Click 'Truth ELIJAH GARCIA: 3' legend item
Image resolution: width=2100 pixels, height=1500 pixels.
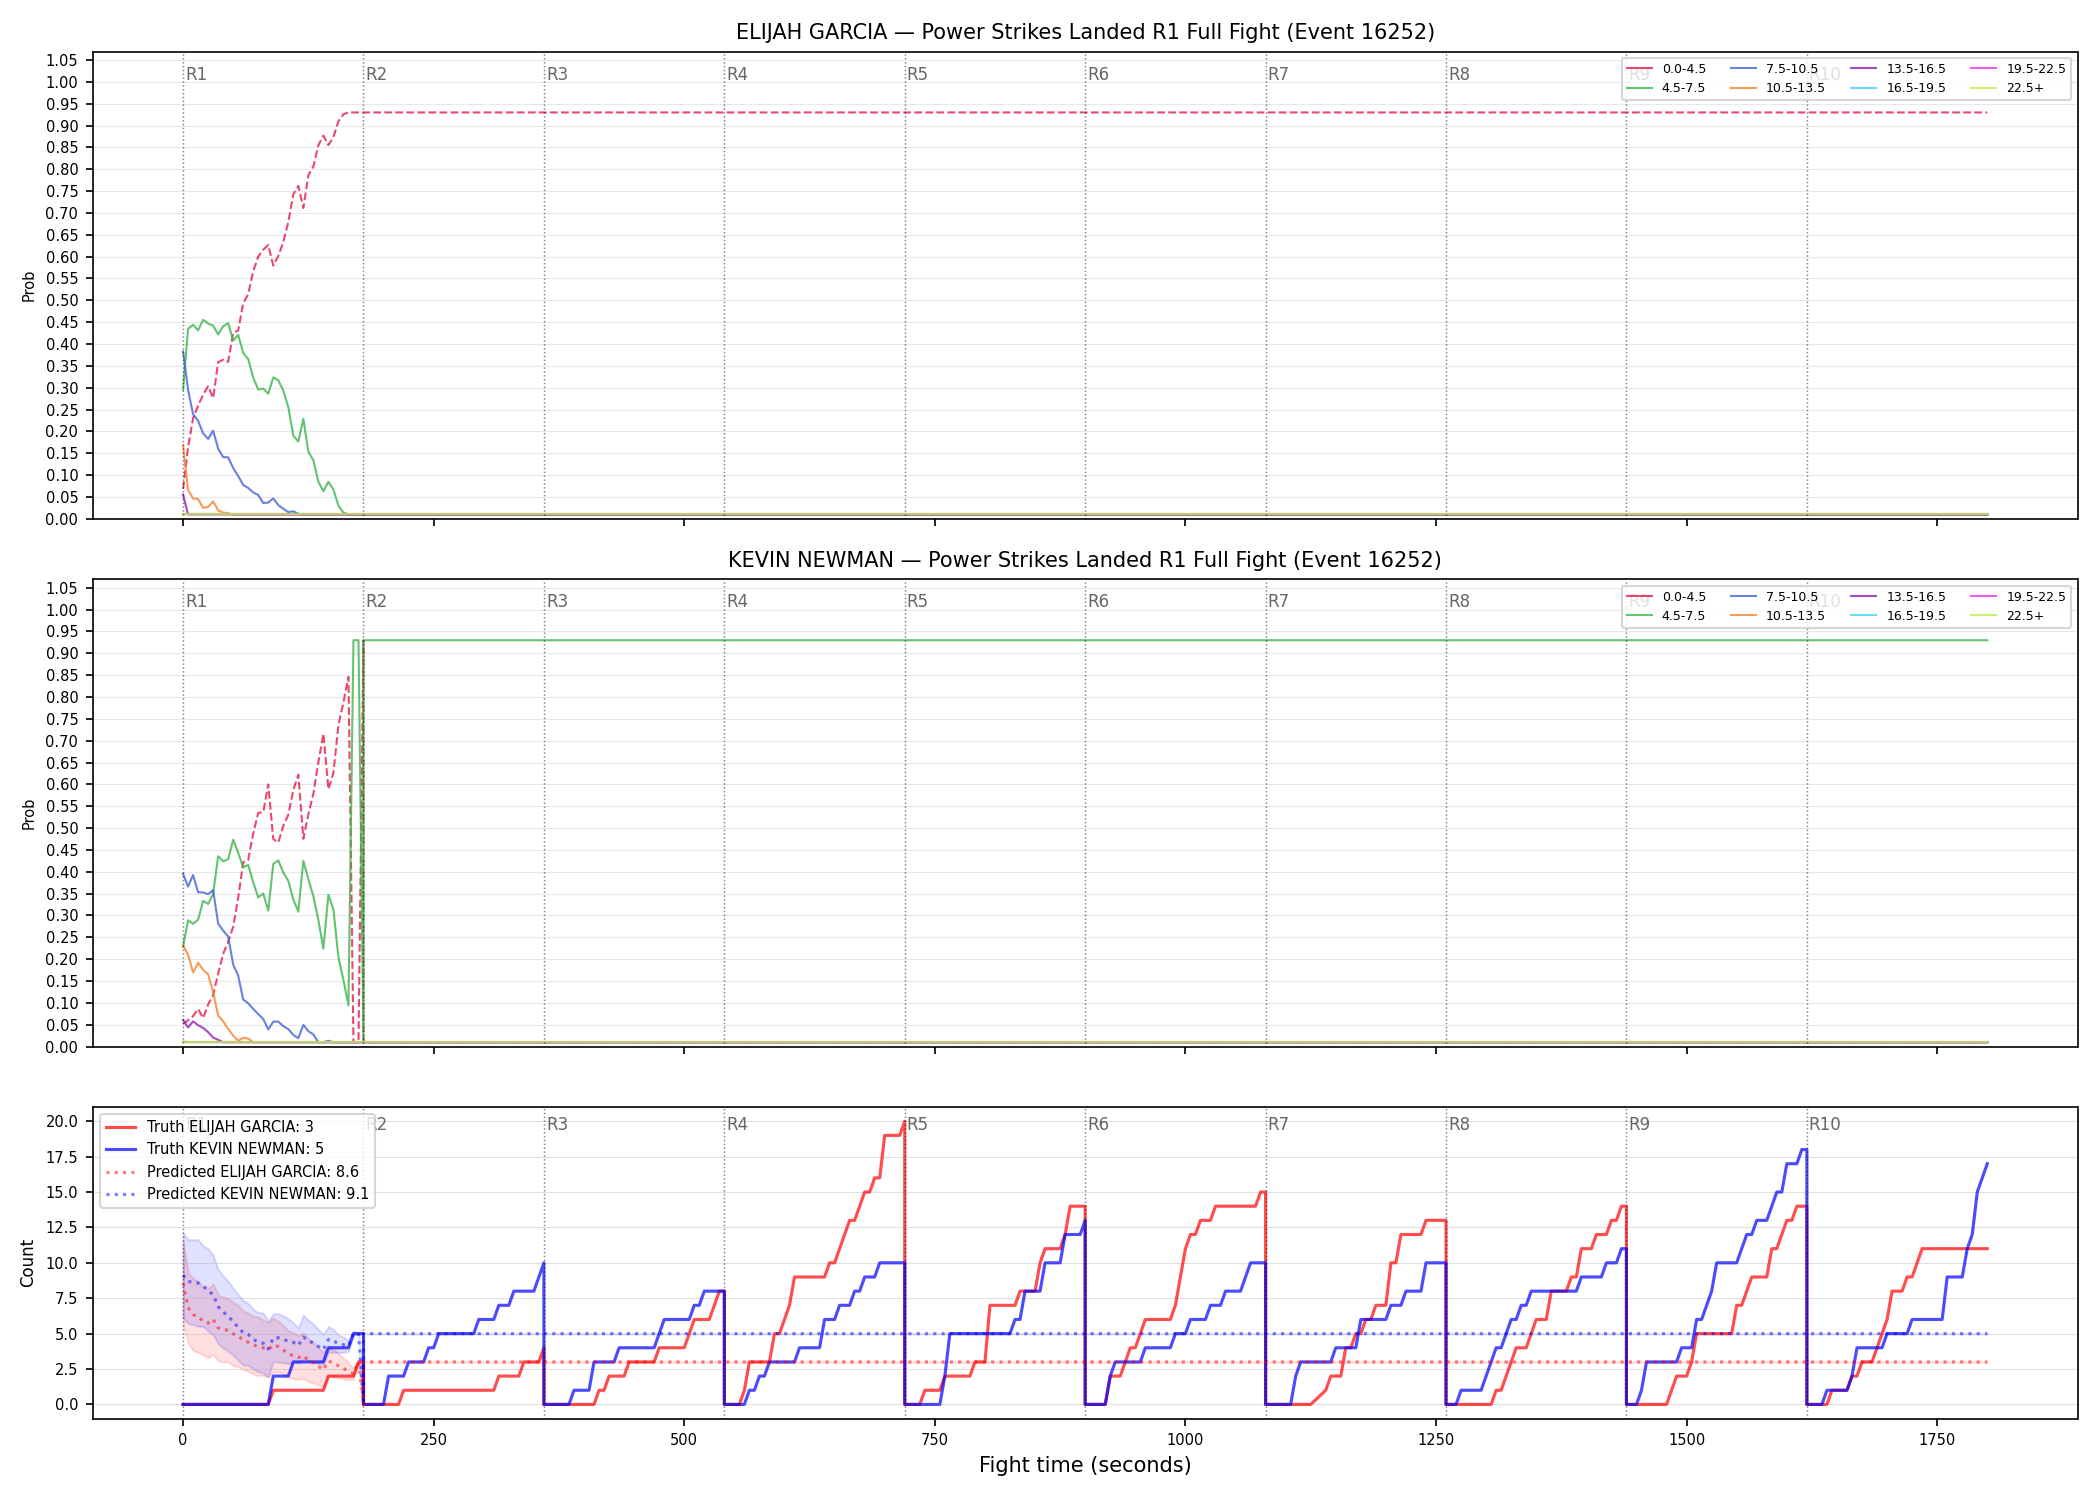[210, 1126]
